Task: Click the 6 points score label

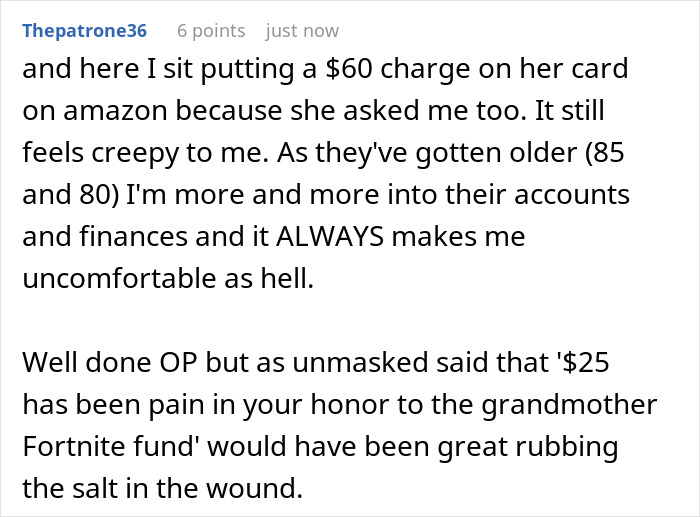Action: 211,31
